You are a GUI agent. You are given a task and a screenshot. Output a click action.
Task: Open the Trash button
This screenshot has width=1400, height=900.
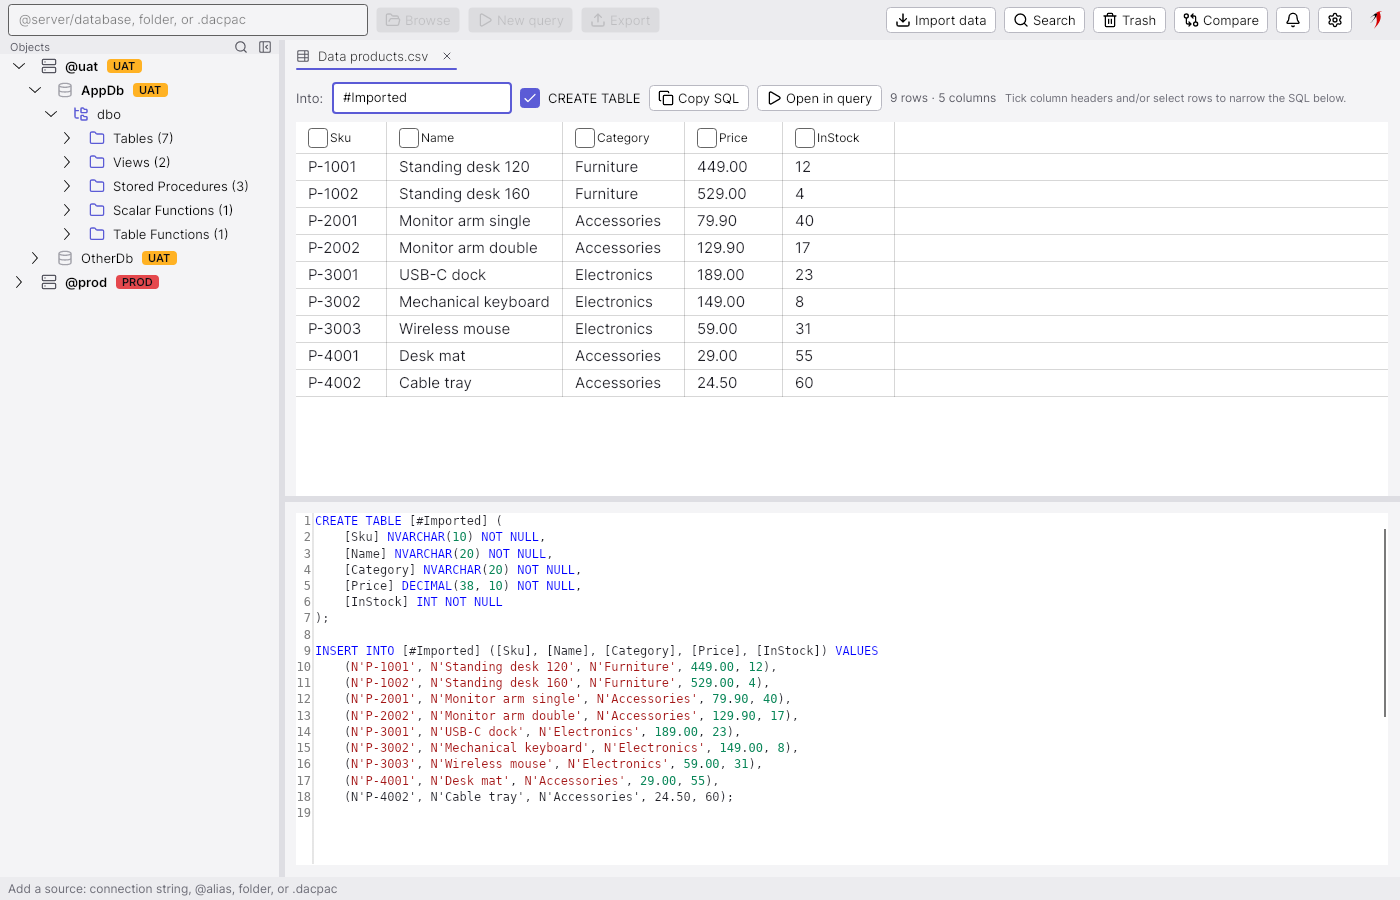1129,20
